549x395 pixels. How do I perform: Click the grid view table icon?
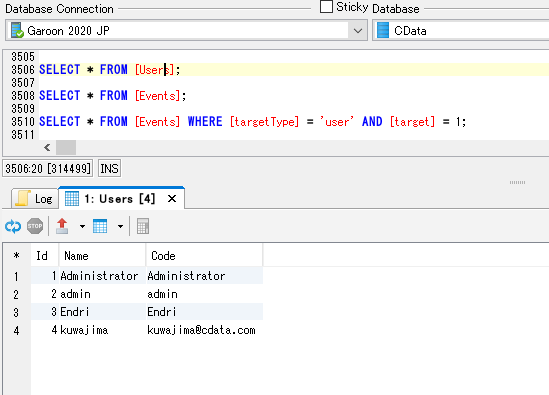[100, 226]
